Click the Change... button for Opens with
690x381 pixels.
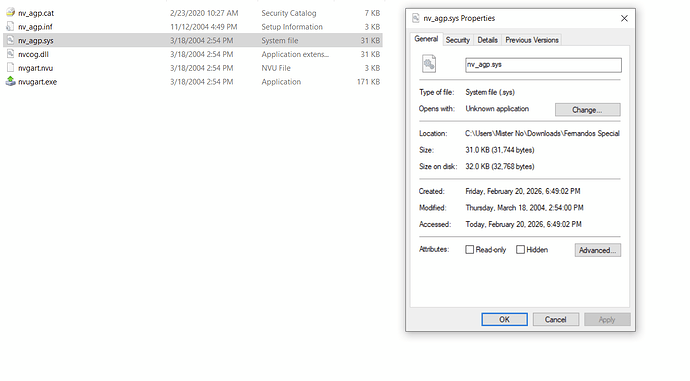pyautogui.click(x=587, y=110)
